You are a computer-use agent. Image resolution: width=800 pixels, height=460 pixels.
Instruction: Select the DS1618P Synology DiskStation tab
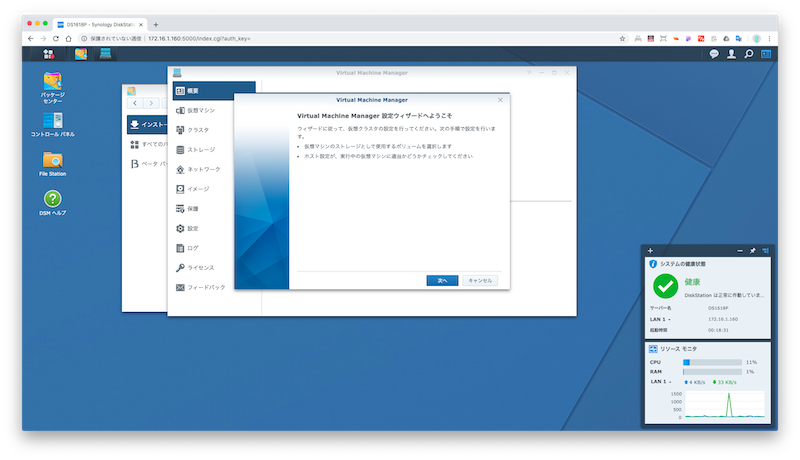(x=100, y=24)
